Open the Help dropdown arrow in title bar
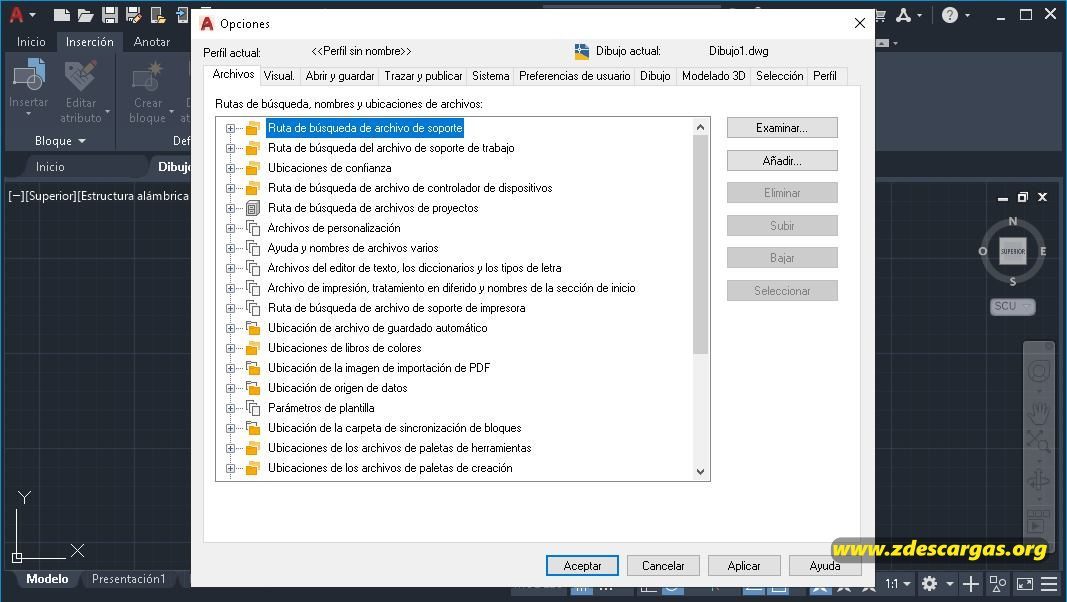The width and height of the screenshot is (1067, 602). pos(968,15)
